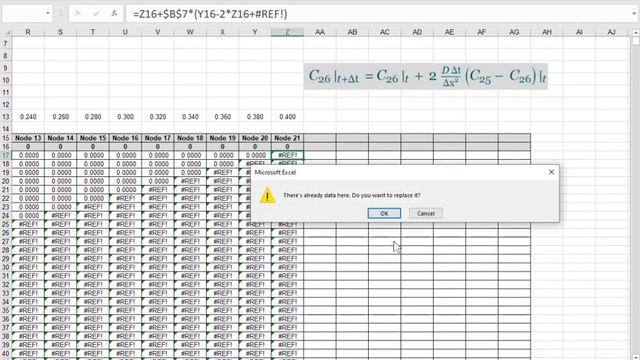Select column header X

point(222,32)
